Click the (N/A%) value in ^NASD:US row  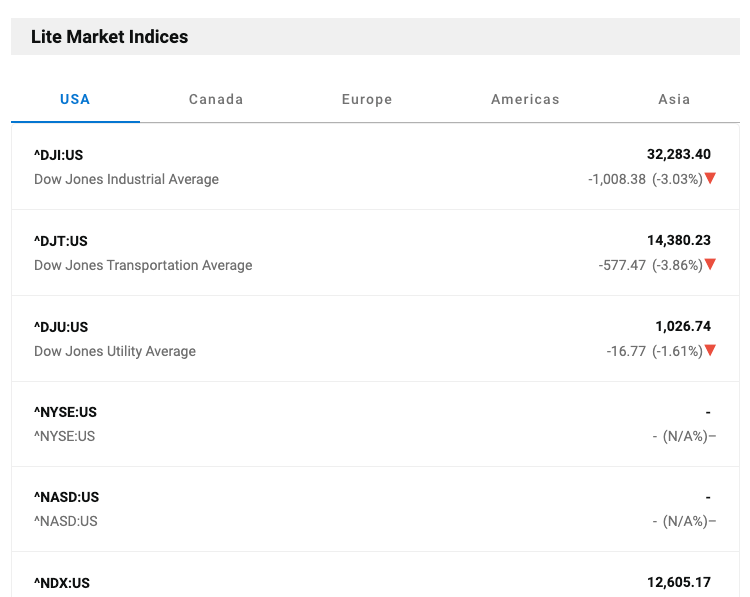click(685, 521)
